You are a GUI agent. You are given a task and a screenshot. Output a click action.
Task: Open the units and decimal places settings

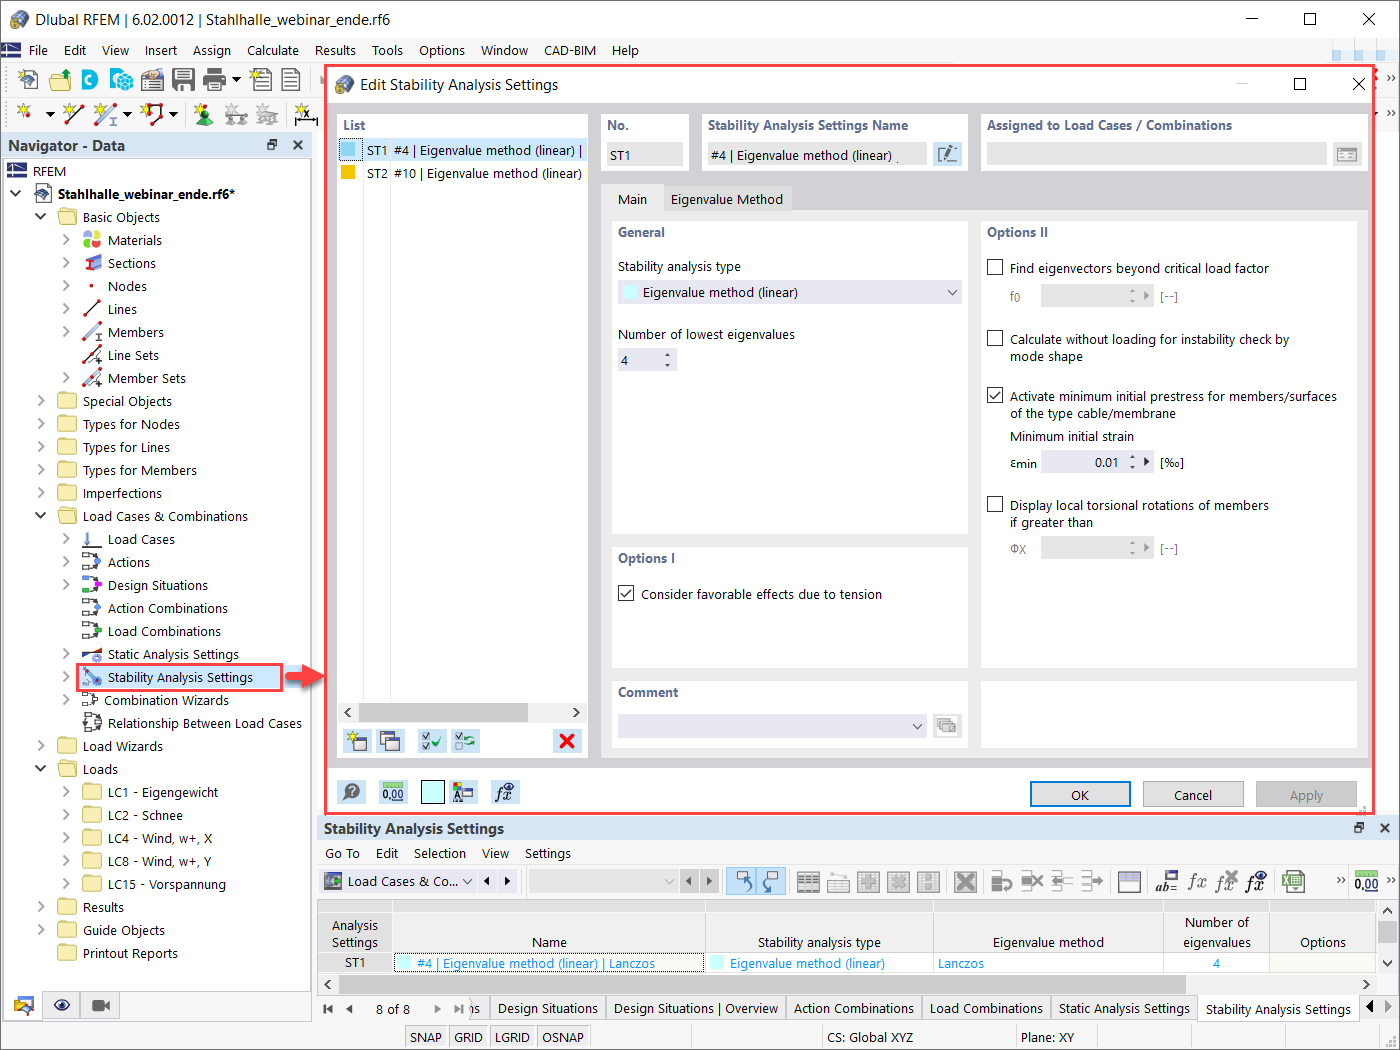pos(393,791)
